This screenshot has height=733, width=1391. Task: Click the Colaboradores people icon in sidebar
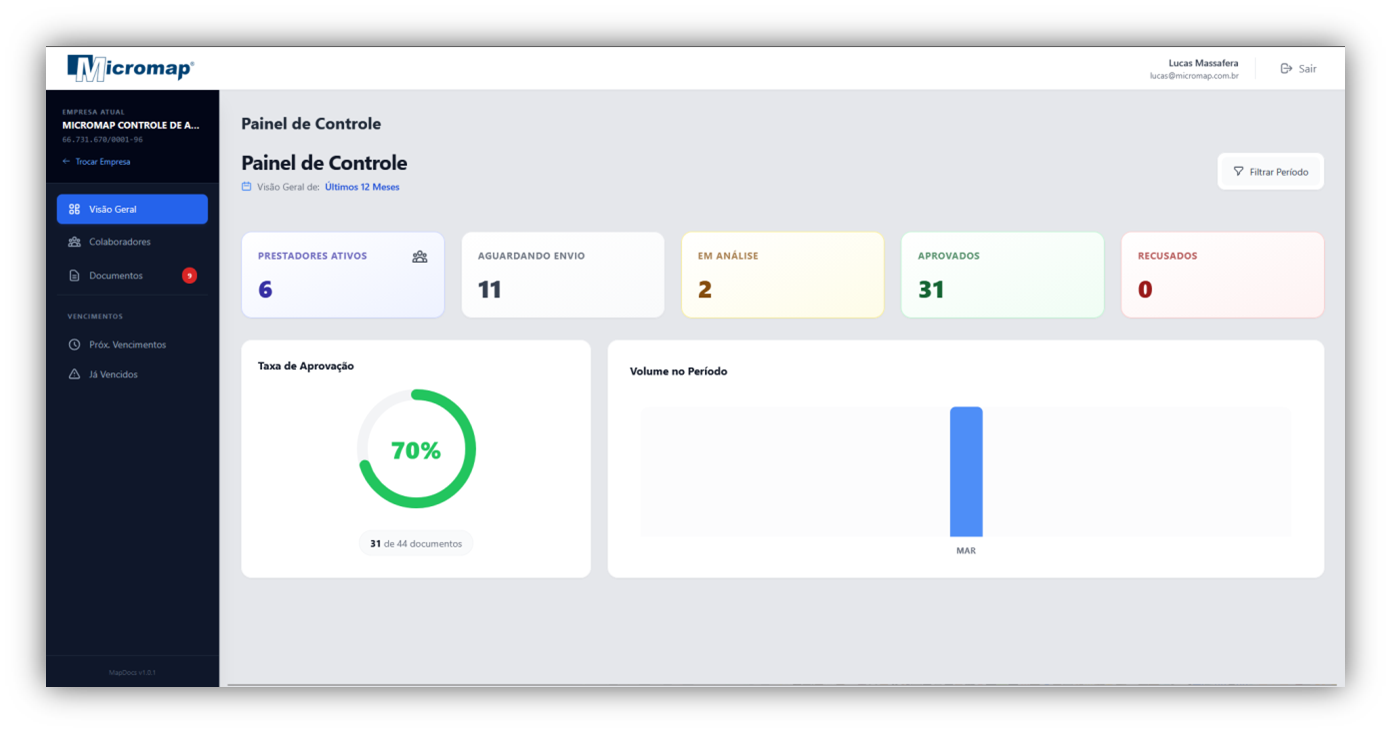point(74,242)
